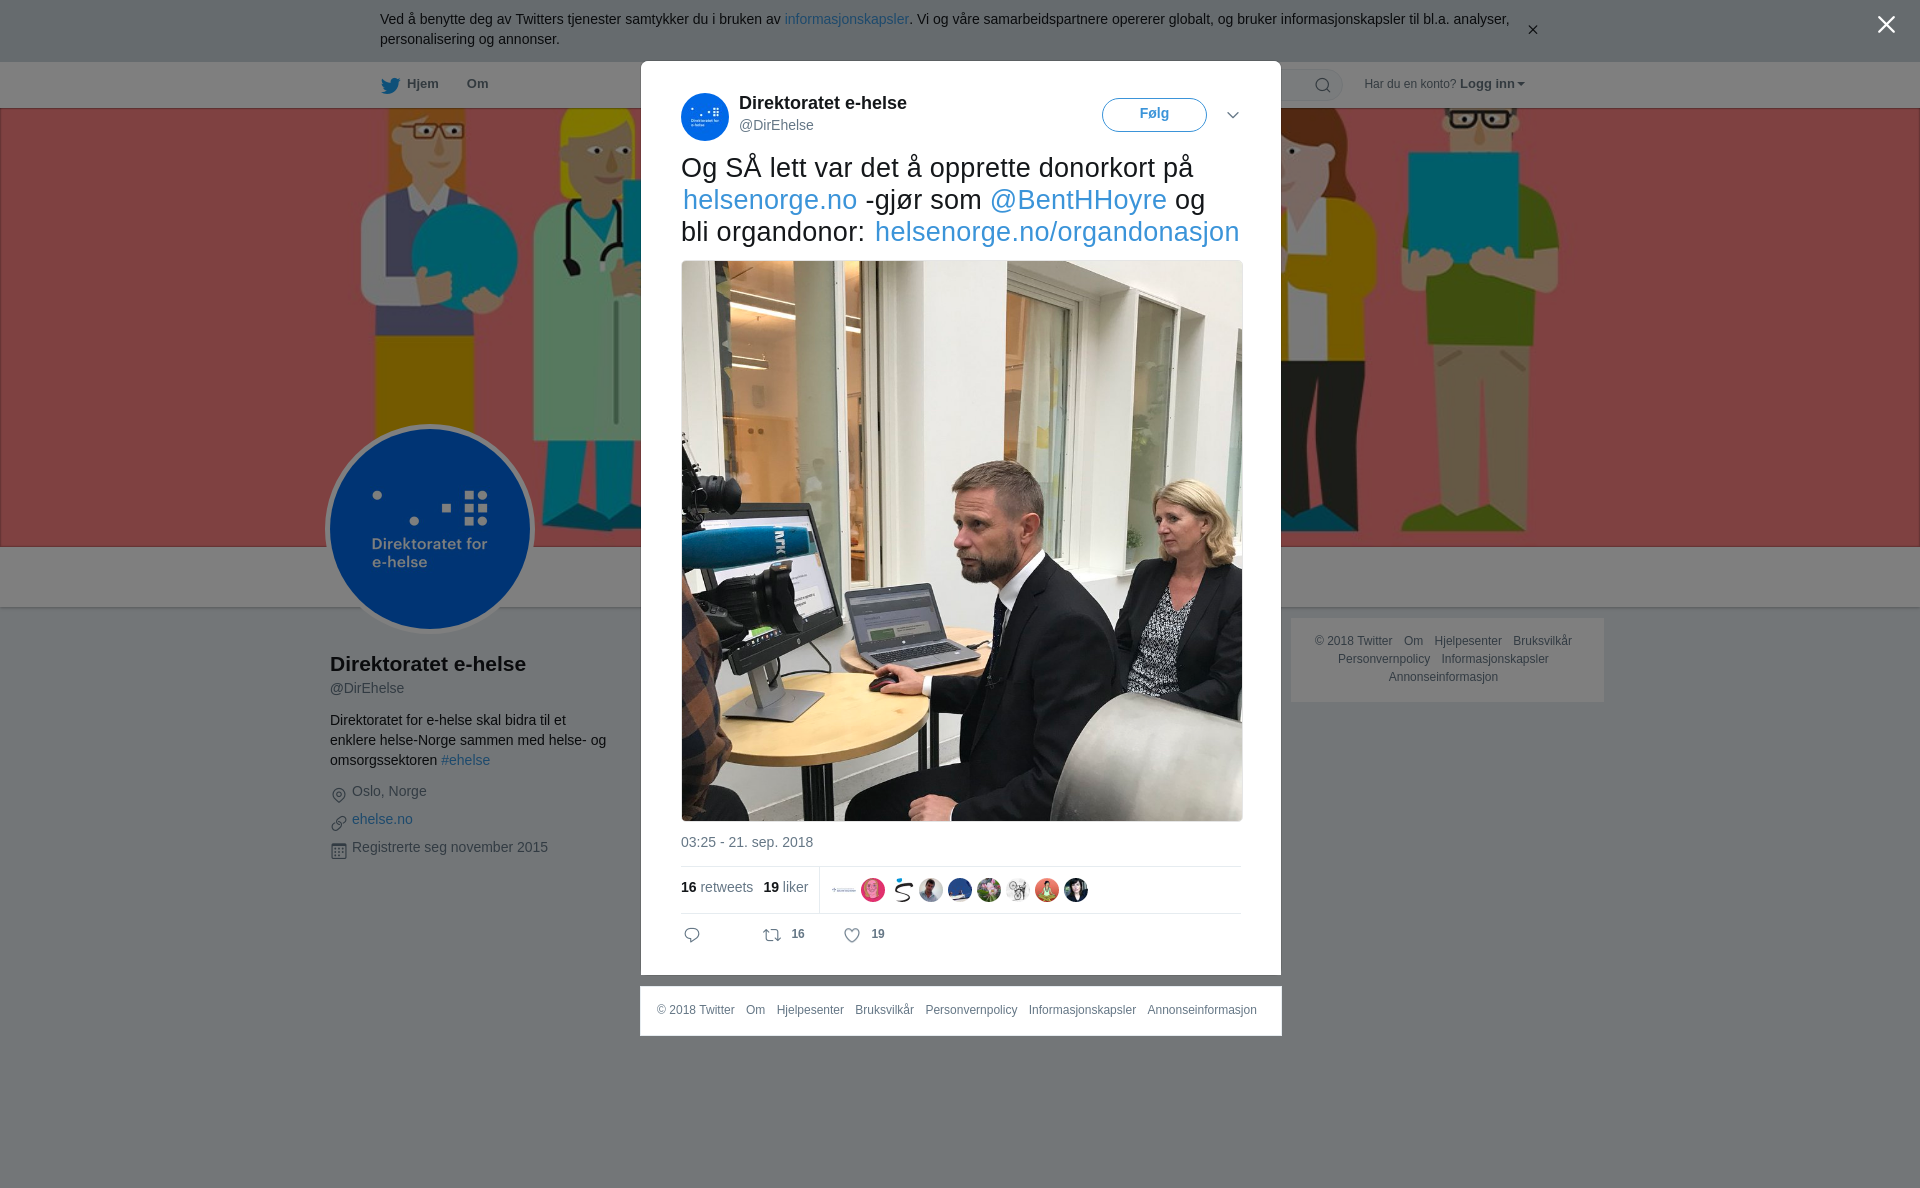Click last liker avatar in row
The width and height of the screenshot is (1920, 1188).
(x=1076, y=890)
